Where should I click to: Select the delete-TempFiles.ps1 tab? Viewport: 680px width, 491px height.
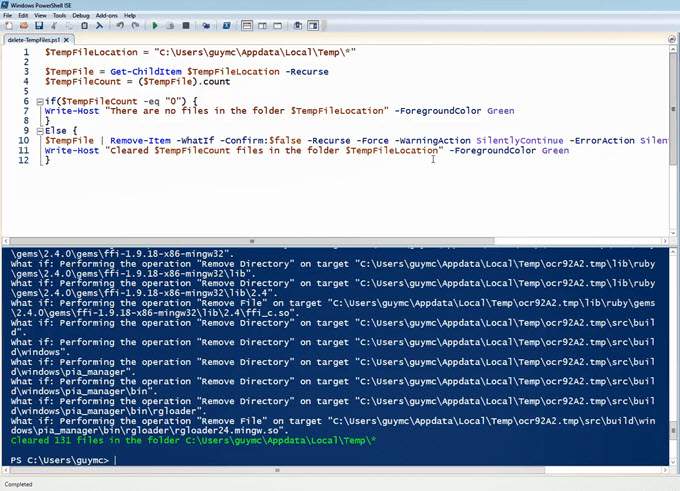click(34, 40)
